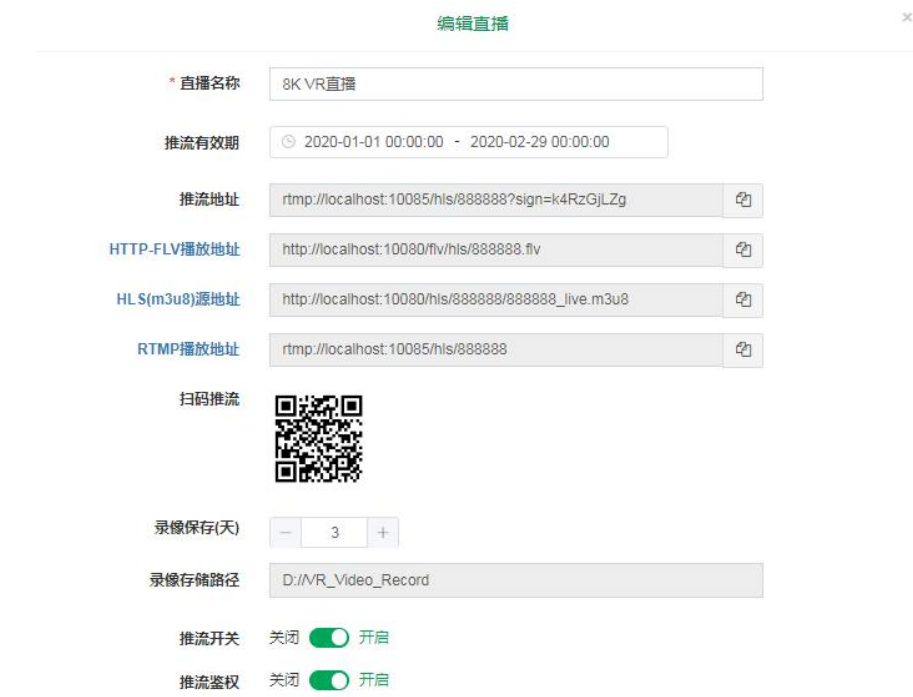913x697 pixels.
Task: Click the clock icon in 推流有效期 field
Action: 288,141
